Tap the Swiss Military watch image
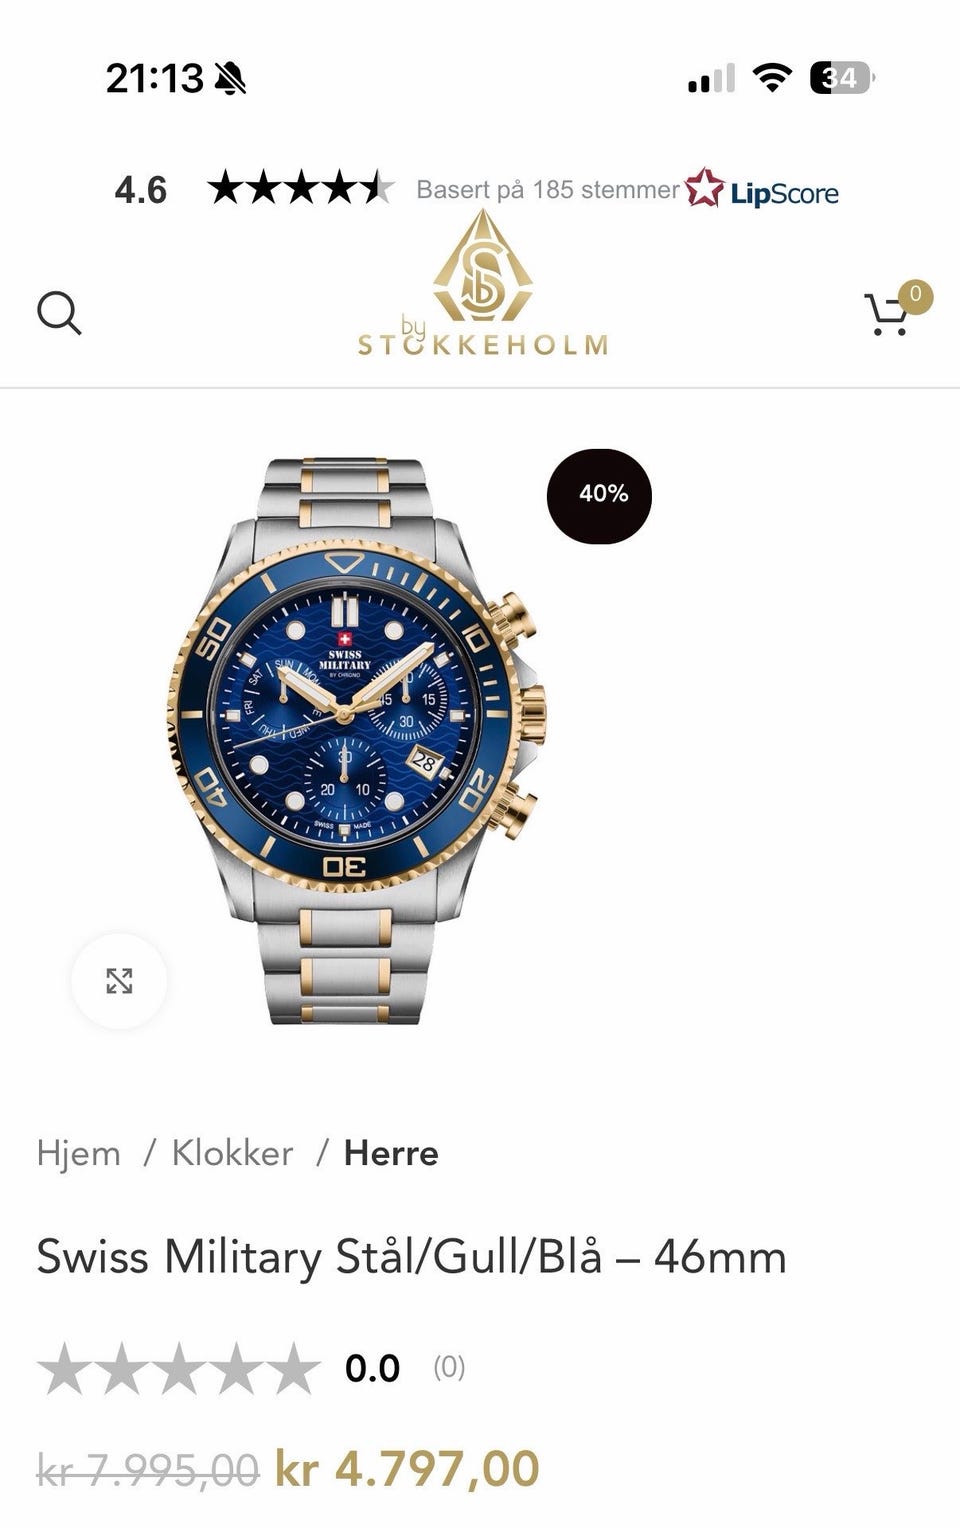The image size is (960, 1528). [x=357, y=741]
